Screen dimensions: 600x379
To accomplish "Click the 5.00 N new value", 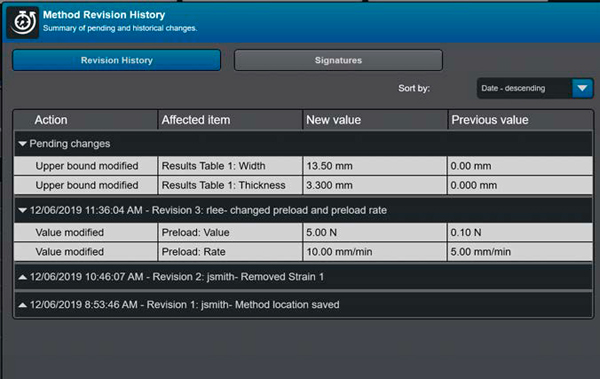I will point(375,232).
